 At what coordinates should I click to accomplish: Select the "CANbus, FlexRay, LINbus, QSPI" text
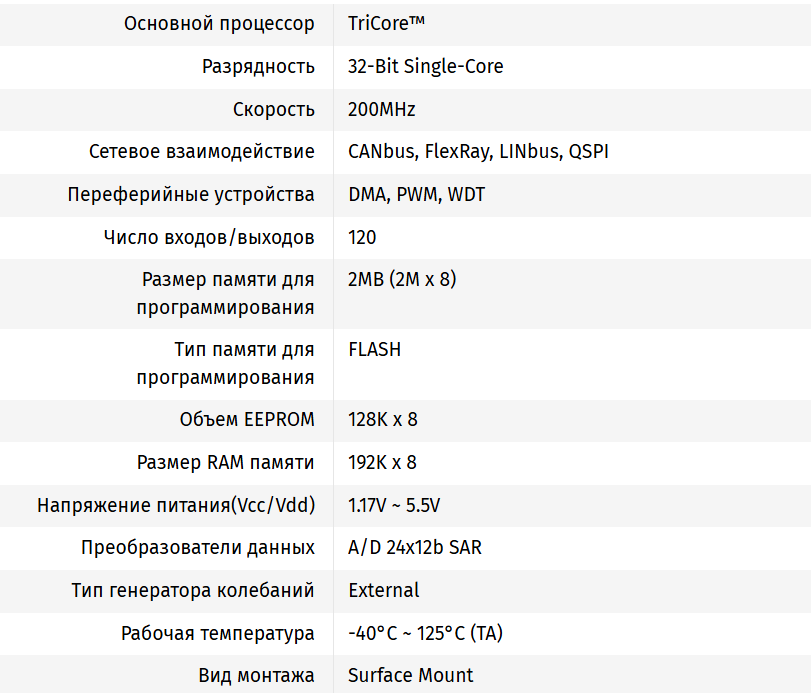478,152
